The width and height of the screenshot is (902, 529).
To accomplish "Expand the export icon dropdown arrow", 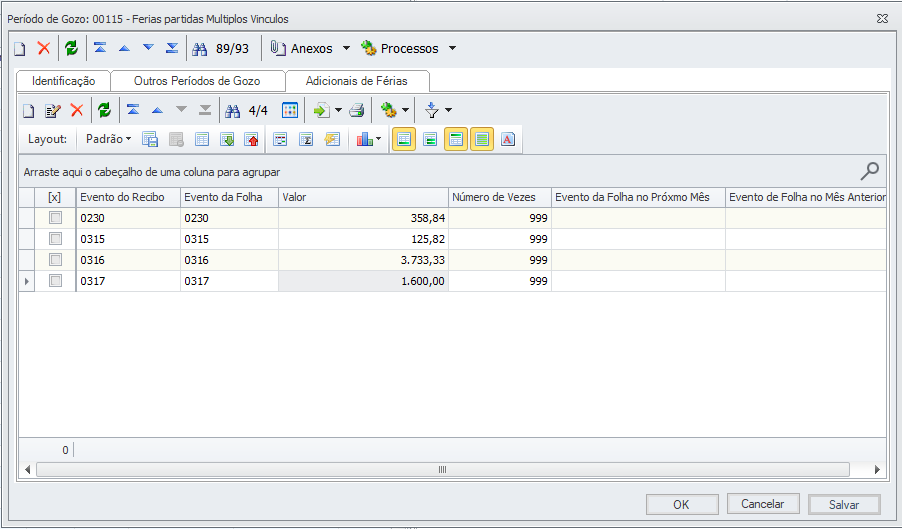I will click(338, 110).
